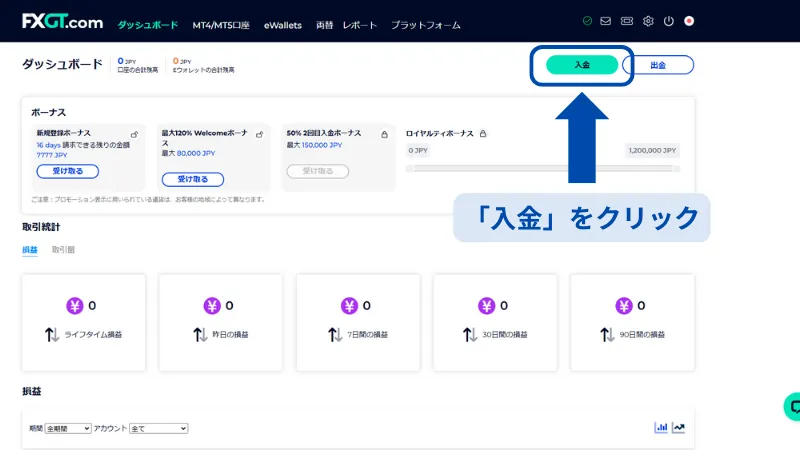Open レポート menu item
The width and height of the screenshot is (800, 450).
pos(360,25)
